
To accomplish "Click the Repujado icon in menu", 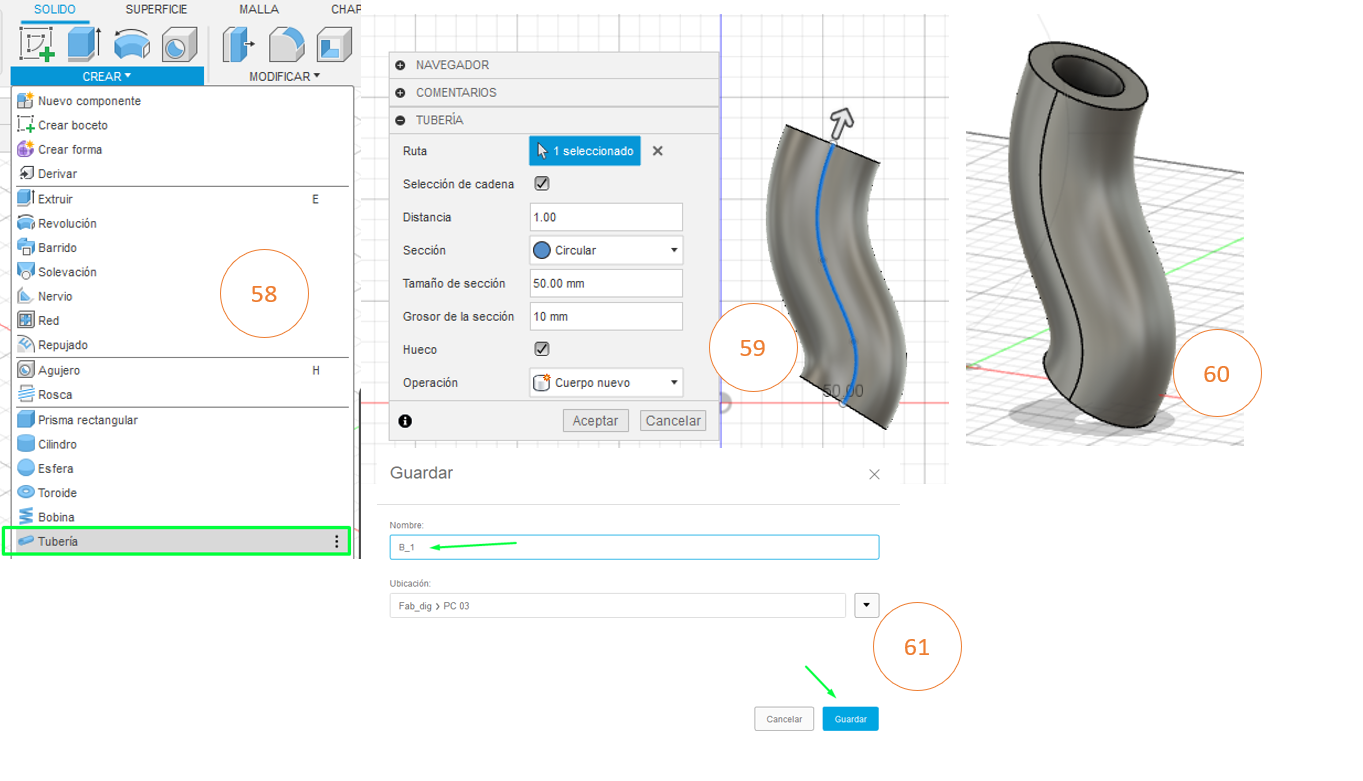I will (x=26, y=344).
